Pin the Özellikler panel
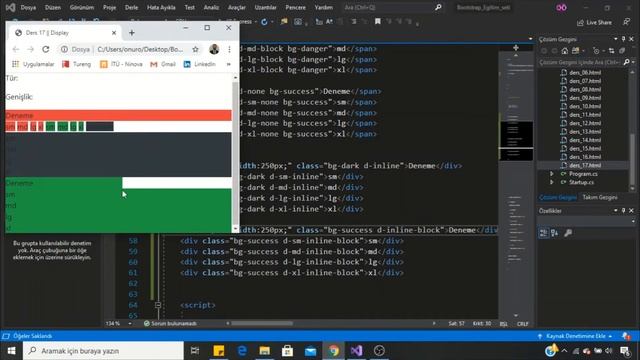 coord(623,211)
